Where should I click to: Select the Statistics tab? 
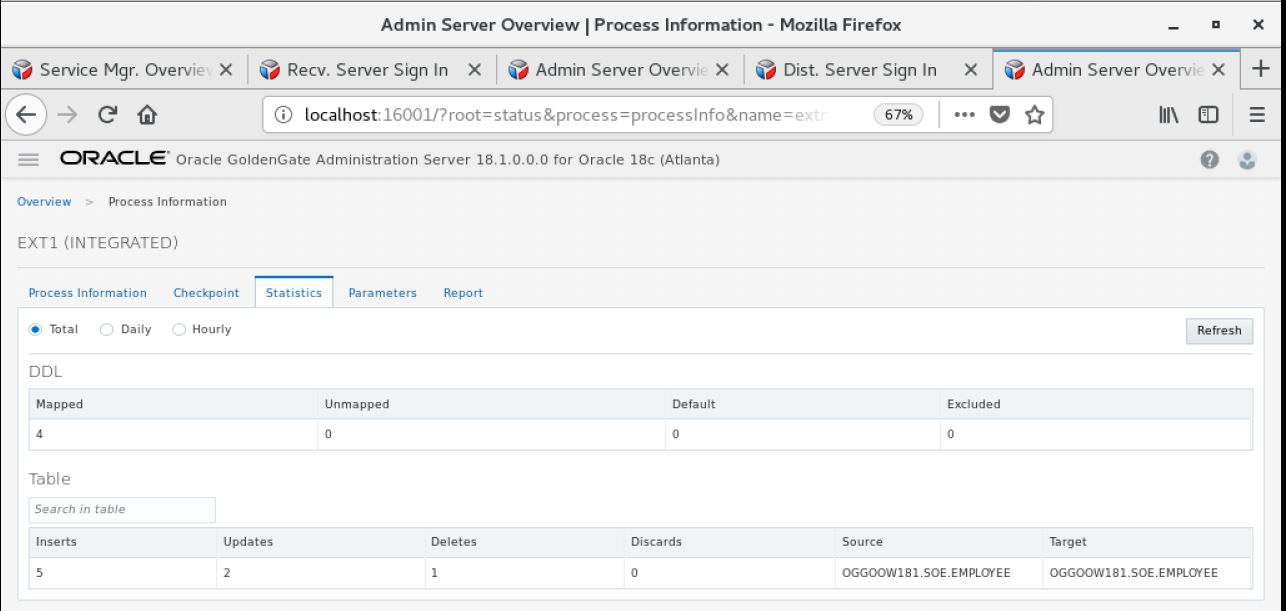(294, 293)
